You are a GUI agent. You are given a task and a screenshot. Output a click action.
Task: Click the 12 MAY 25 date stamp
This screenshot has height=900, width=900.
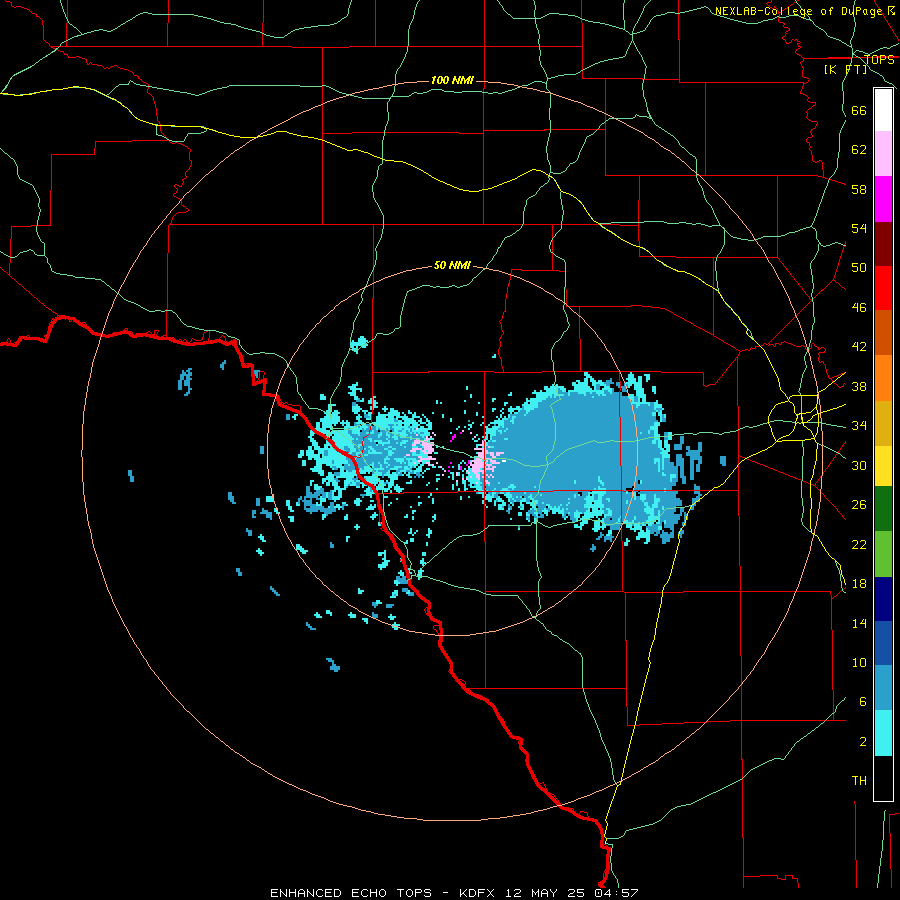pyautogui.click(x=545, y=893)
